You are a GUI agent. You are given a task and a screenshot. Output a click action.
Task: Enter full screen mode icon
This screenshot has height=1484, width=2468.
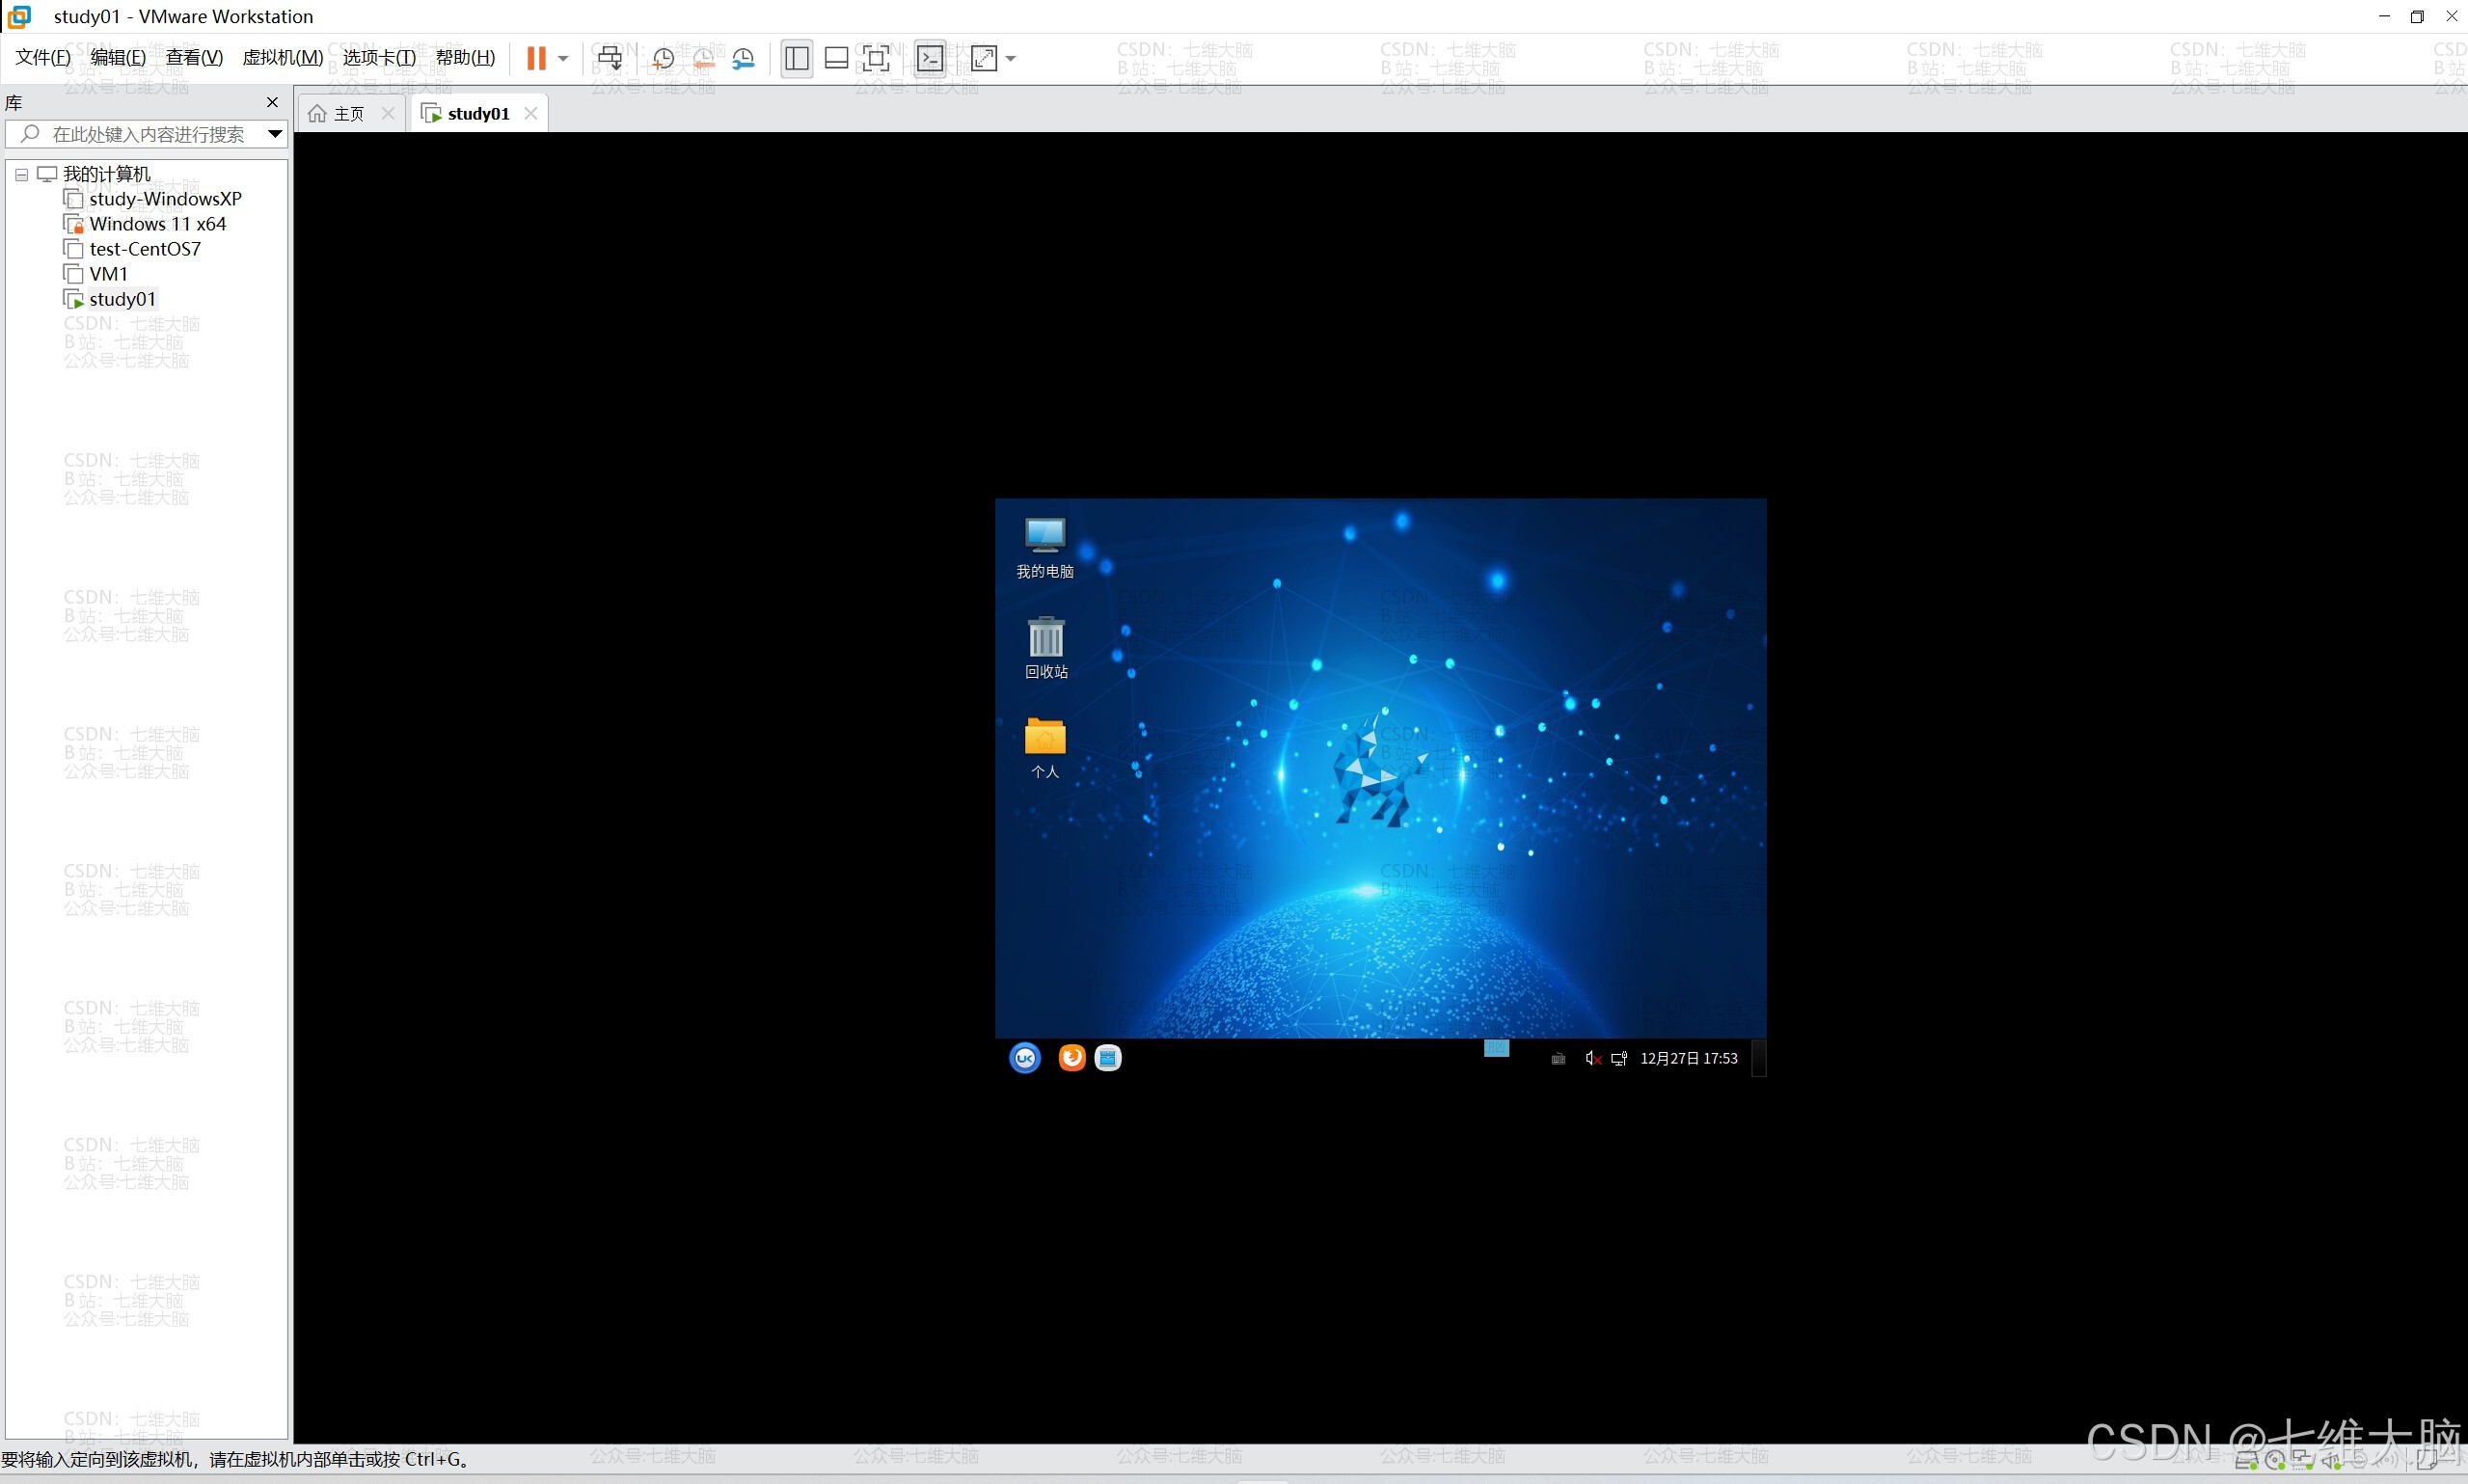coord(876,58)
